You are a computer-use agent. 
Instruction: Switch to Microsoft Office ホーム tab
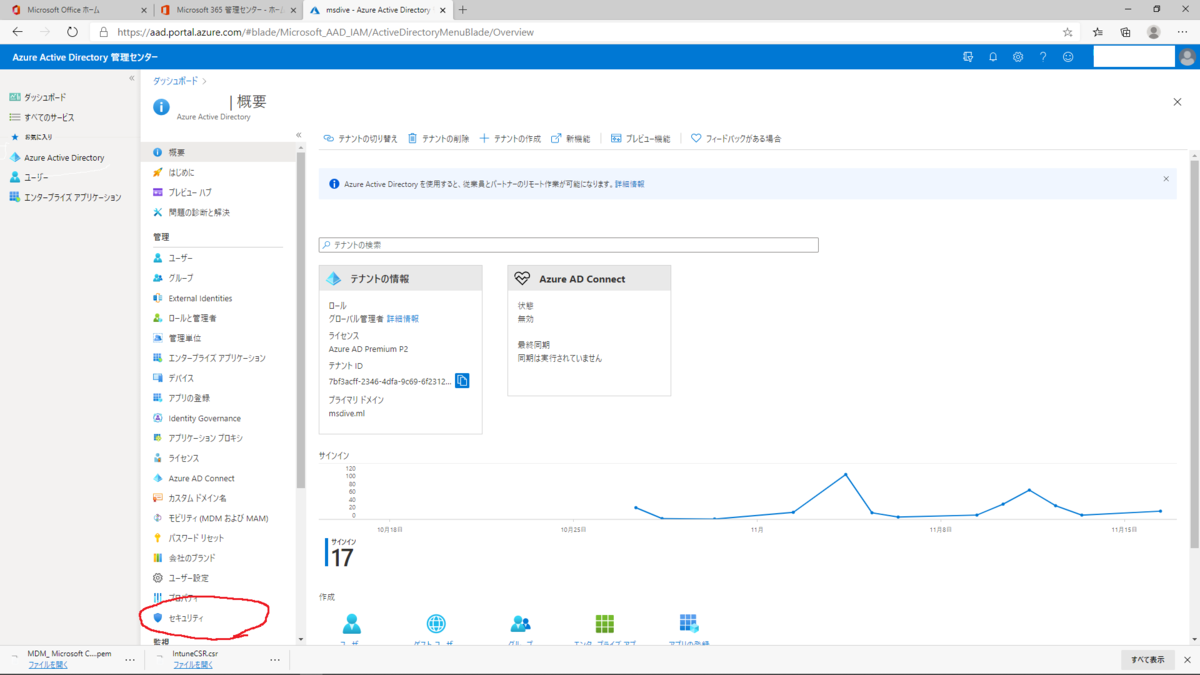point(77,10)
